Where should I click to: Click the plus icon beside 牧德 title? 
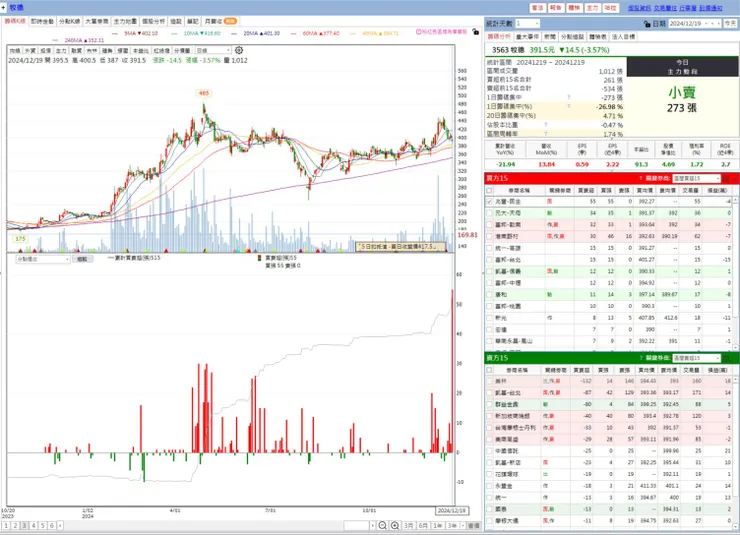tap(3, 8)
